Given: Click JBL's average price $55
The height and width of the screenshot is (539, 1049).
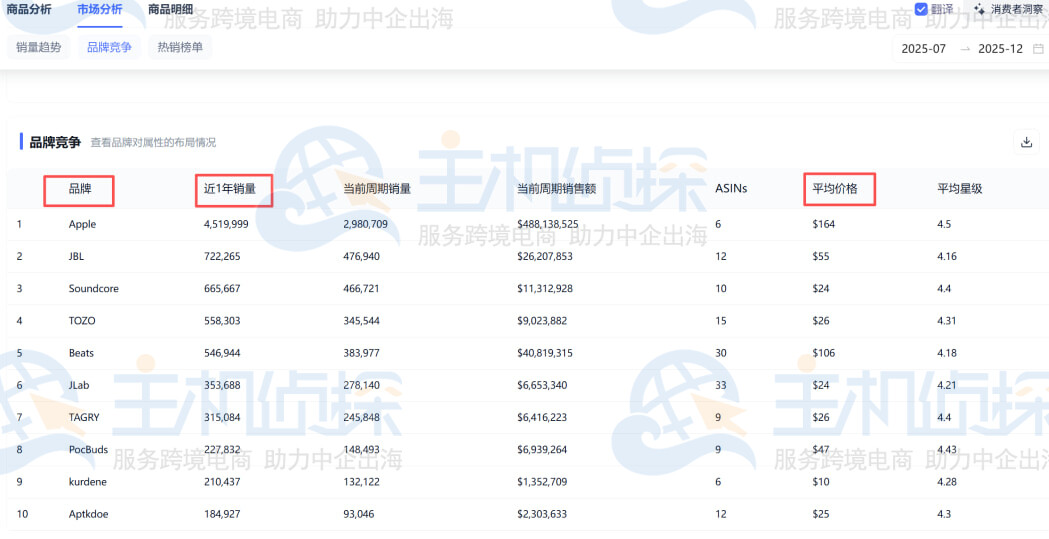Looking at the screenshot, I should 821,257.
